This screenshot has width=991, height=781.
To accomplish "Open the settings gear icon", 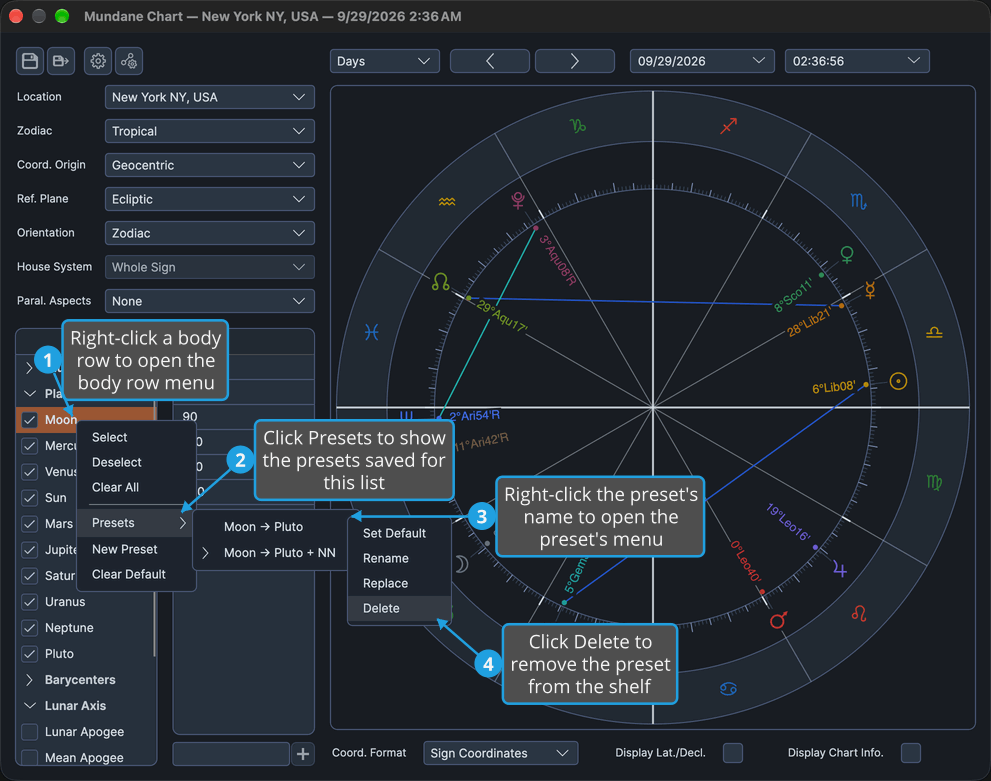I will [x=98, y=61].
